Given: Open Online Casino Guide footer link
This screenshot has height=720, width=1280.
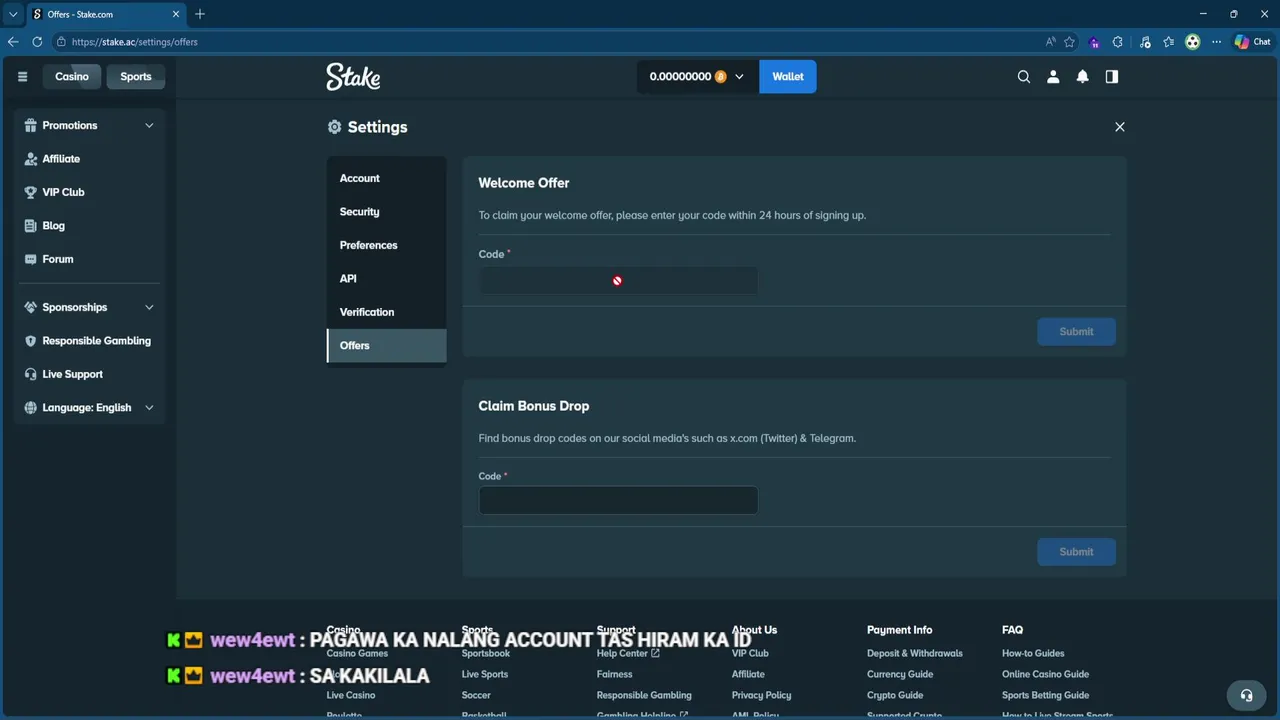Looking at the screenshot, I should pos(1045,674).
